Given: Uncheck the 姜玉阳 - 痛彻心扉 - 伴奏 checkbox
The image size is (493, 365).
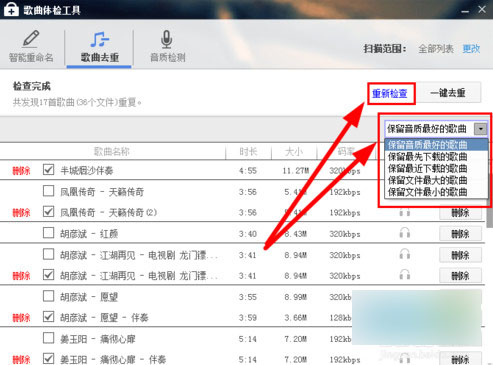Looking at the screenshot, I should point(48,359).
